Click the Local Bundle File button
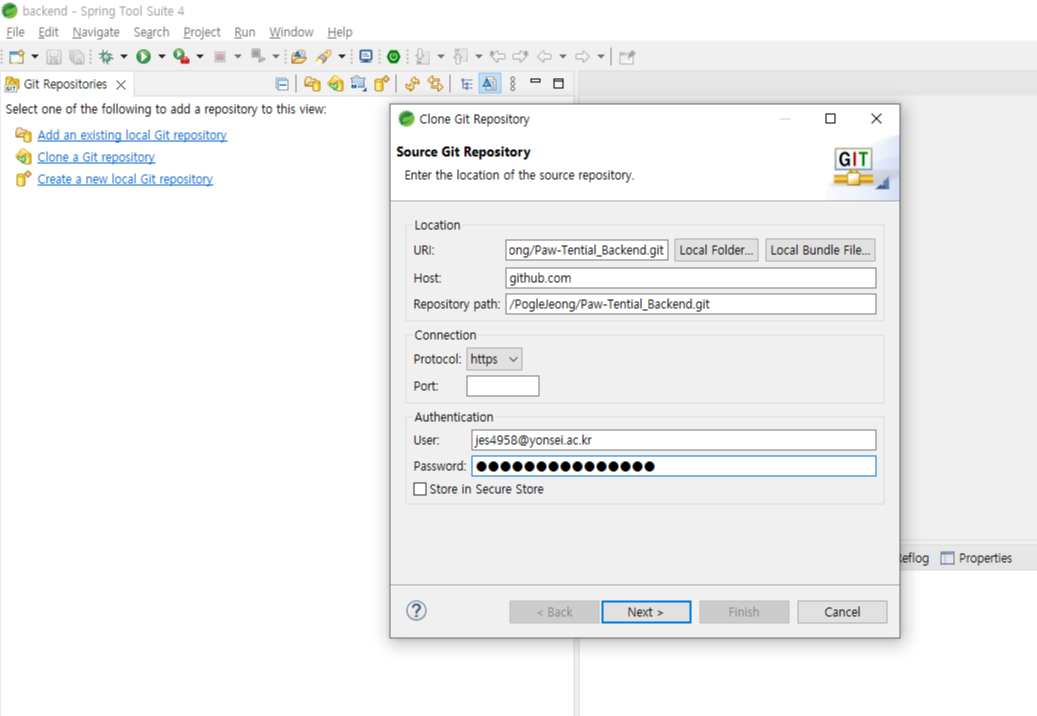Screen dimensions: 1037x716 tap(820, 250)
